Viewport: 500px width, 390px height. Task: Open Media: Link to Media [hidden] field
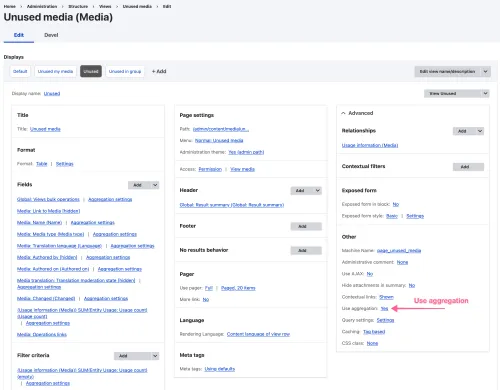49,211
